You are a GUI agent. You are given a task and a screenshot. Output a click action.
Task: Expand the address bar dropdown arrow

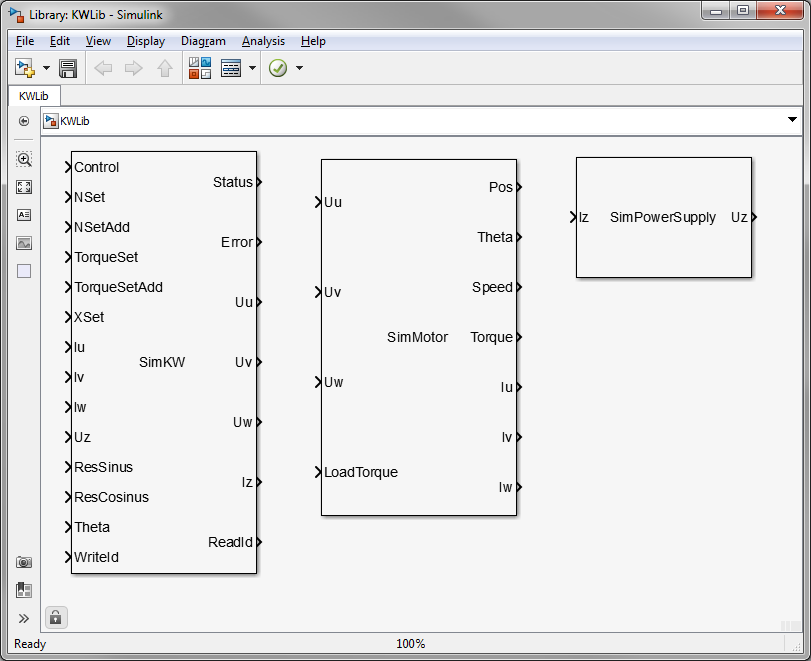click(x=792, y=119)
